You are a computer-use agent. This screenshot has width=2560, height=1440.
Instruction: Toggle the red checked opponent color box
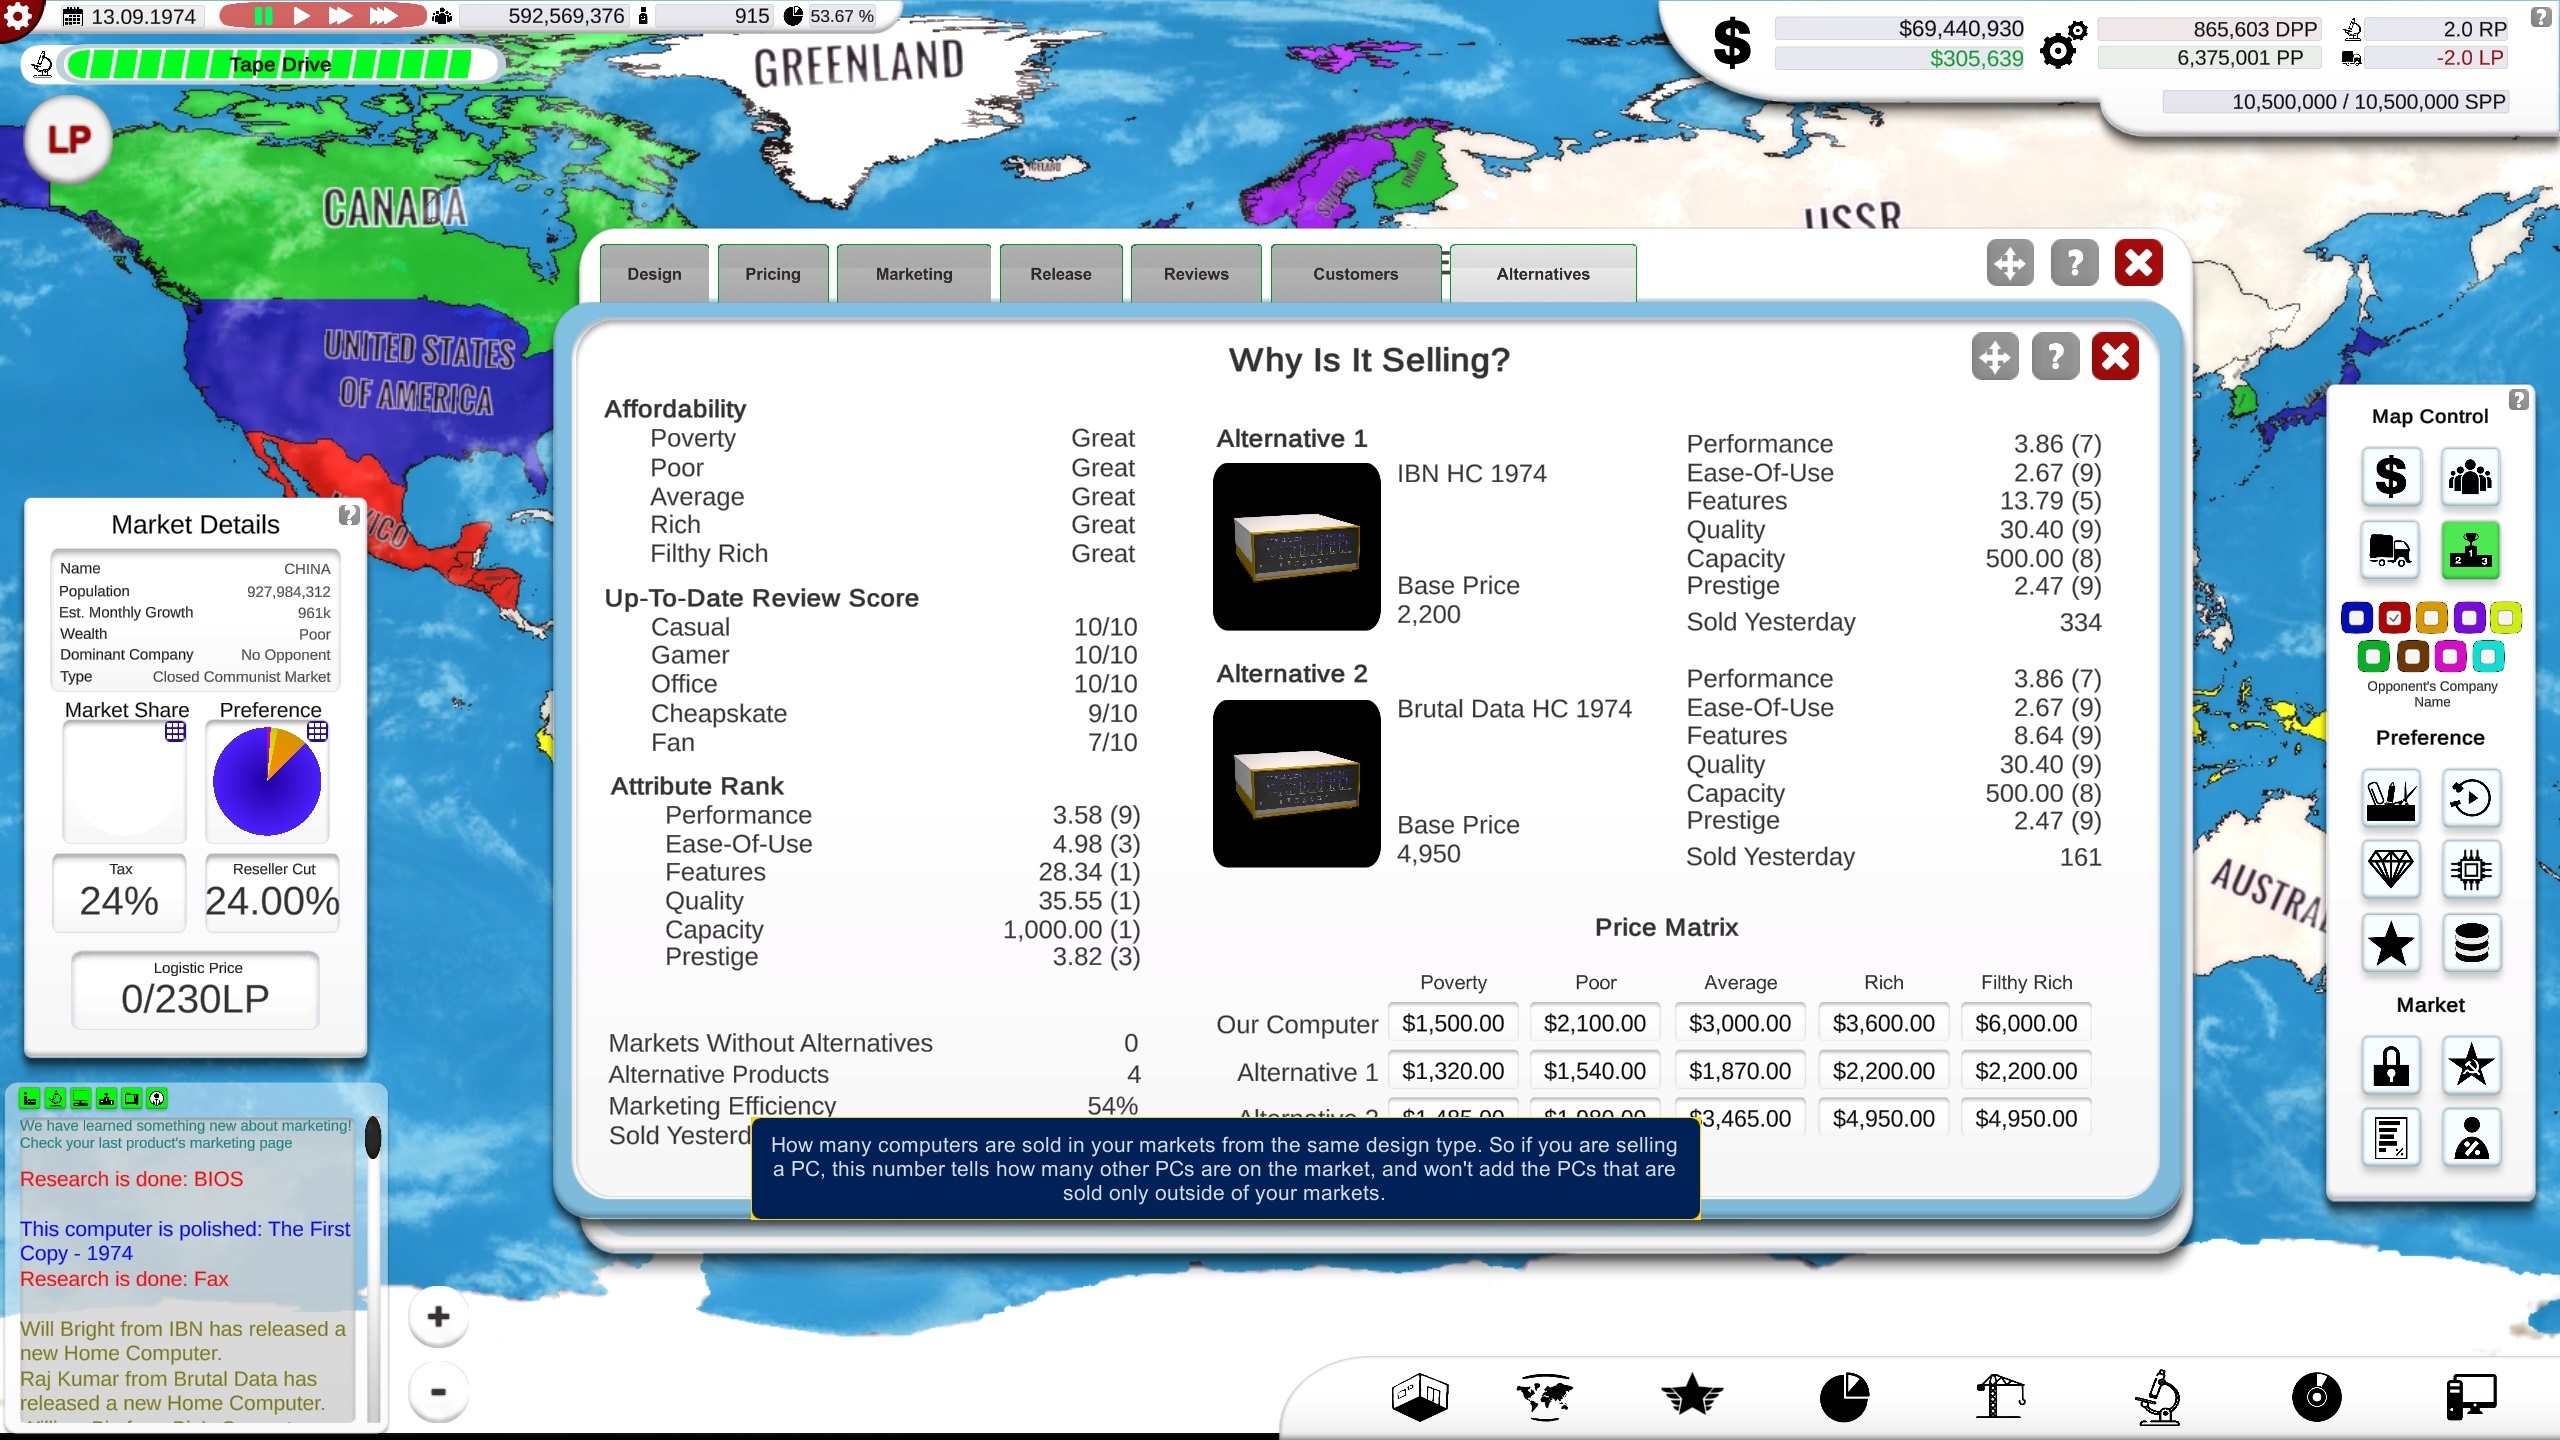pos(2394,618)
